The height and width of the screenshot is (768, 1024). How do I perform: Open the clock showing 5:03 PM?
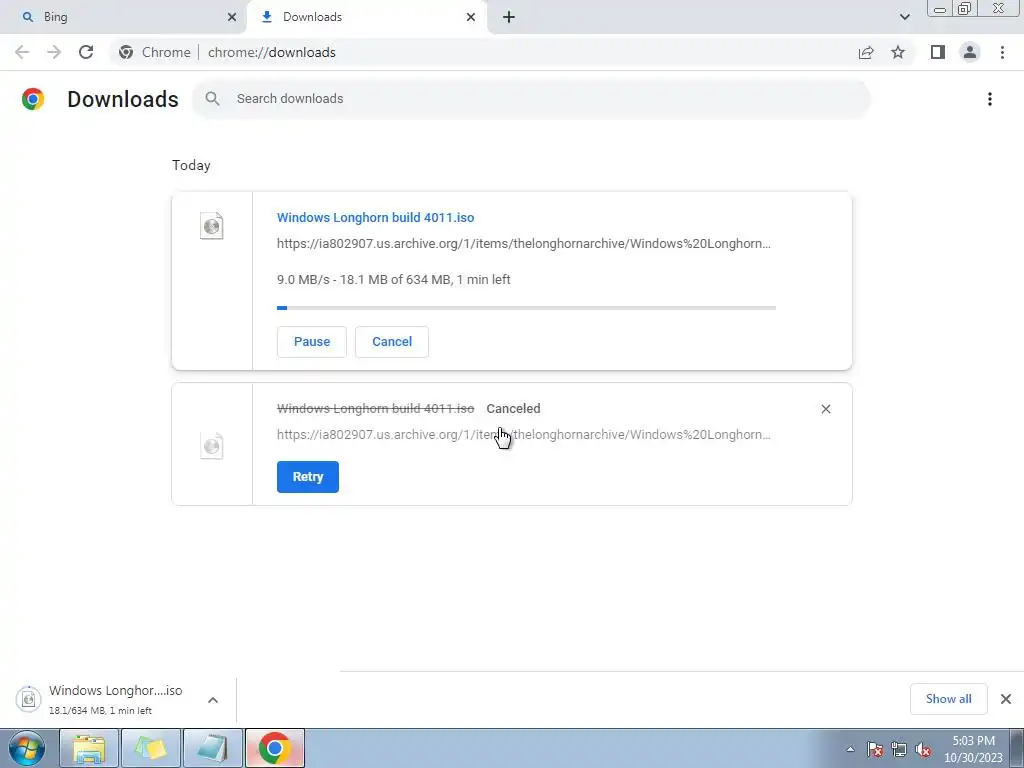coord(973,749)
